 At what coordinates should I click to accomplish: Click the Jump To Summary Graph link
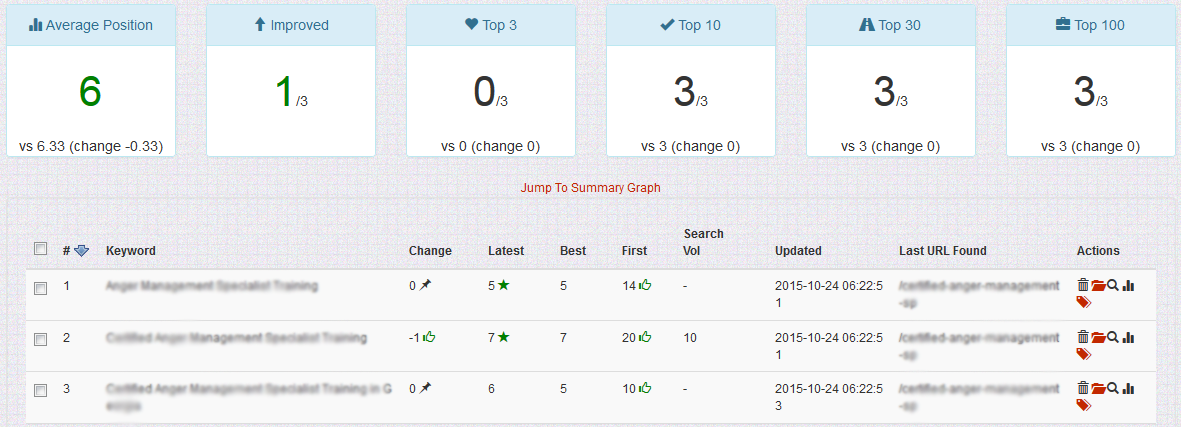pyautogui.click(x=590, y=188)
